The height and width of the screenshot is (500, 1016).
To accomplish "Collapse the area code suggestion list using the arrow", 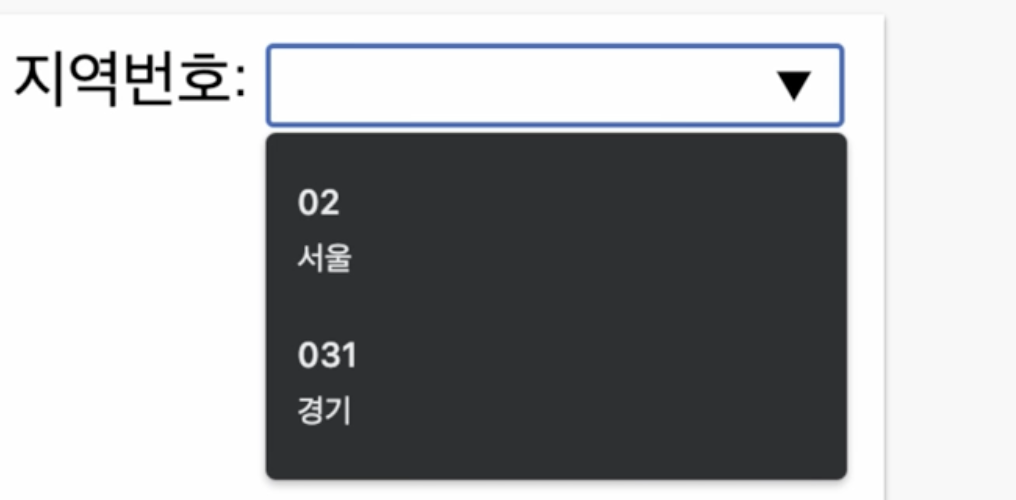I will click(x=794, y=86).
